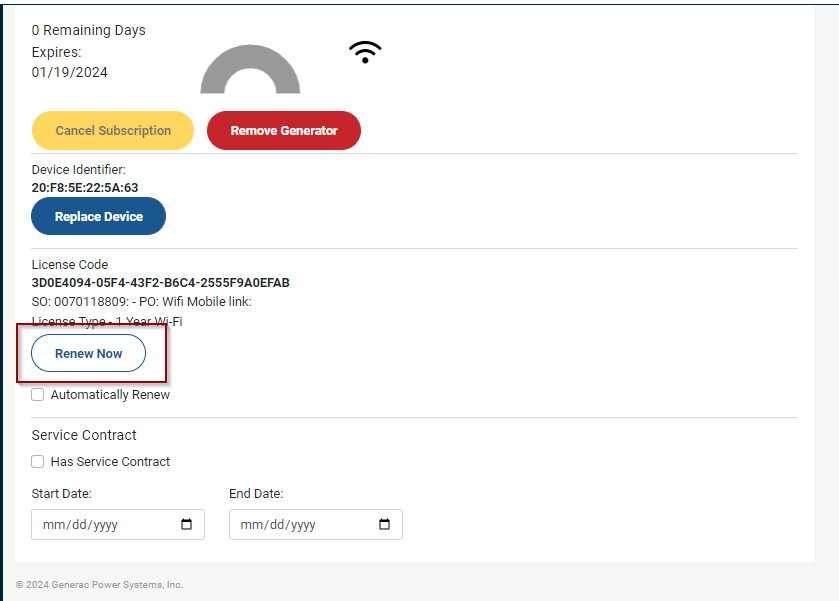The width and height of the screenshot is (839, 601).
Task: Click the Wi-Fi signal icon
Action: click(x=365, y=52)
